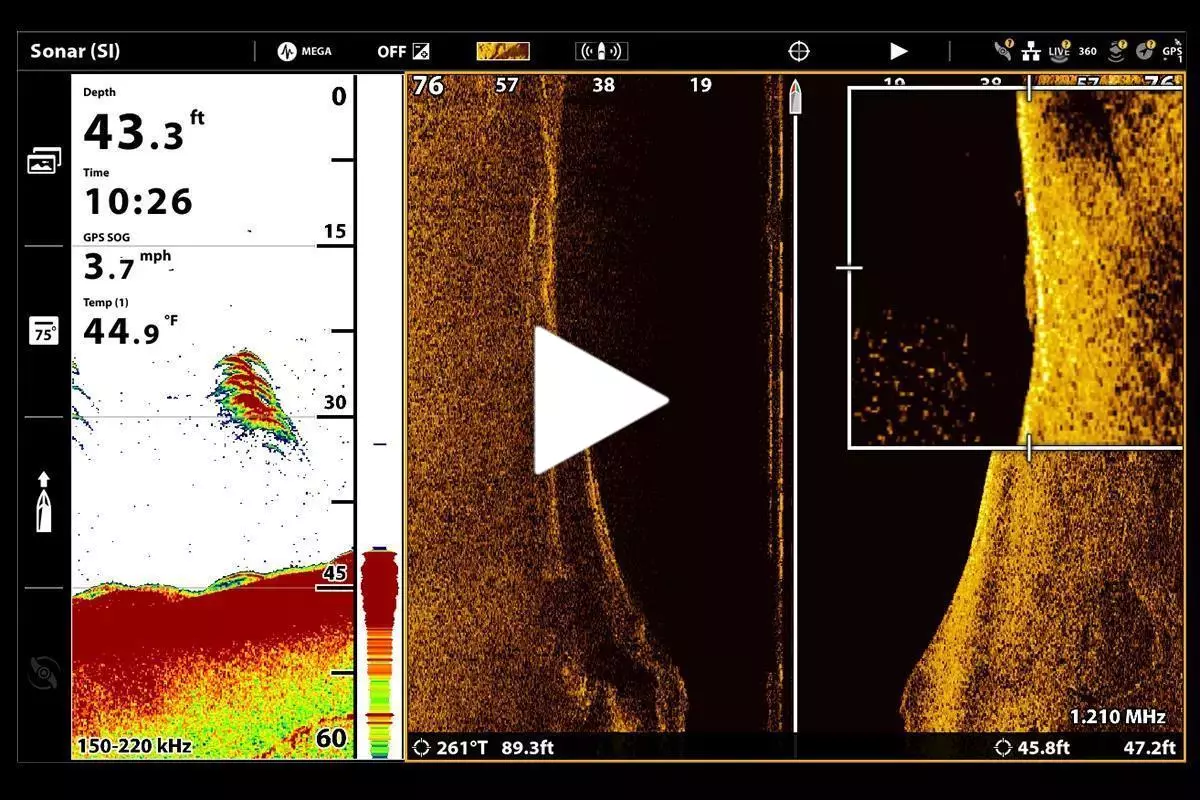This screenshot has height=800, width=1200.
Task: Open the screenshot images icon in sidebar
Action: 43,161
